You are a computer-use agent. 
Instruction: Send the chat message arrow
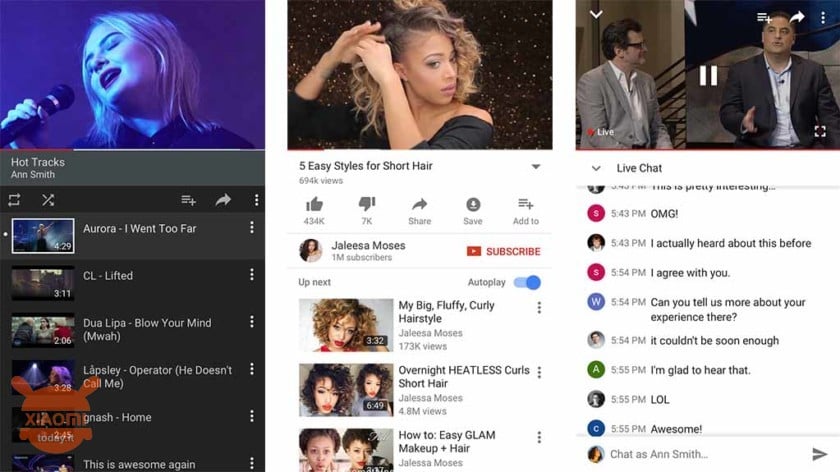(820, 454)
